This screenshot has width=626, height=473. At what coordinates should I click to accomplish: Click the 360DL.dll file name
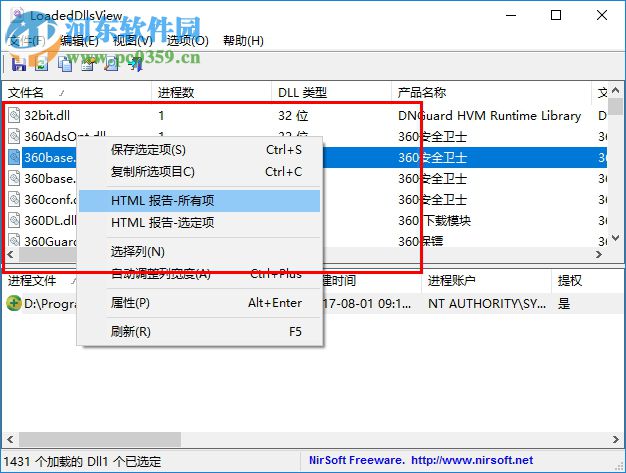(50, 220)
